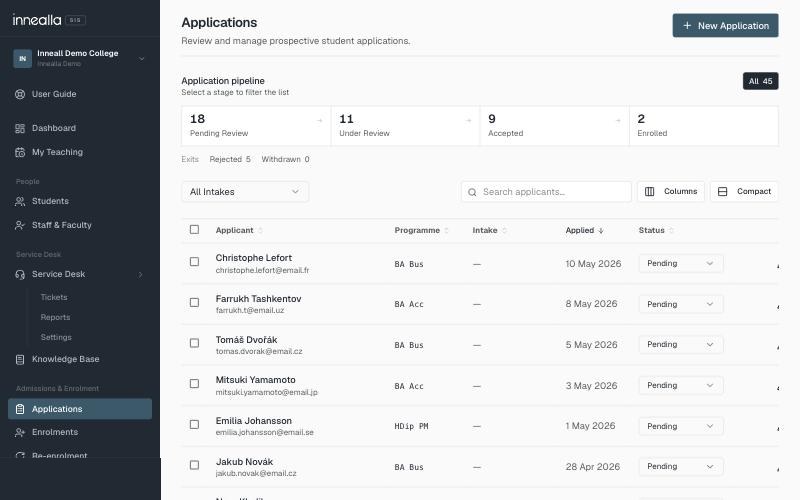Viewport: 800px width, 500px height.
Task: Open Settings in Service Desk menu
Action: 56,338
